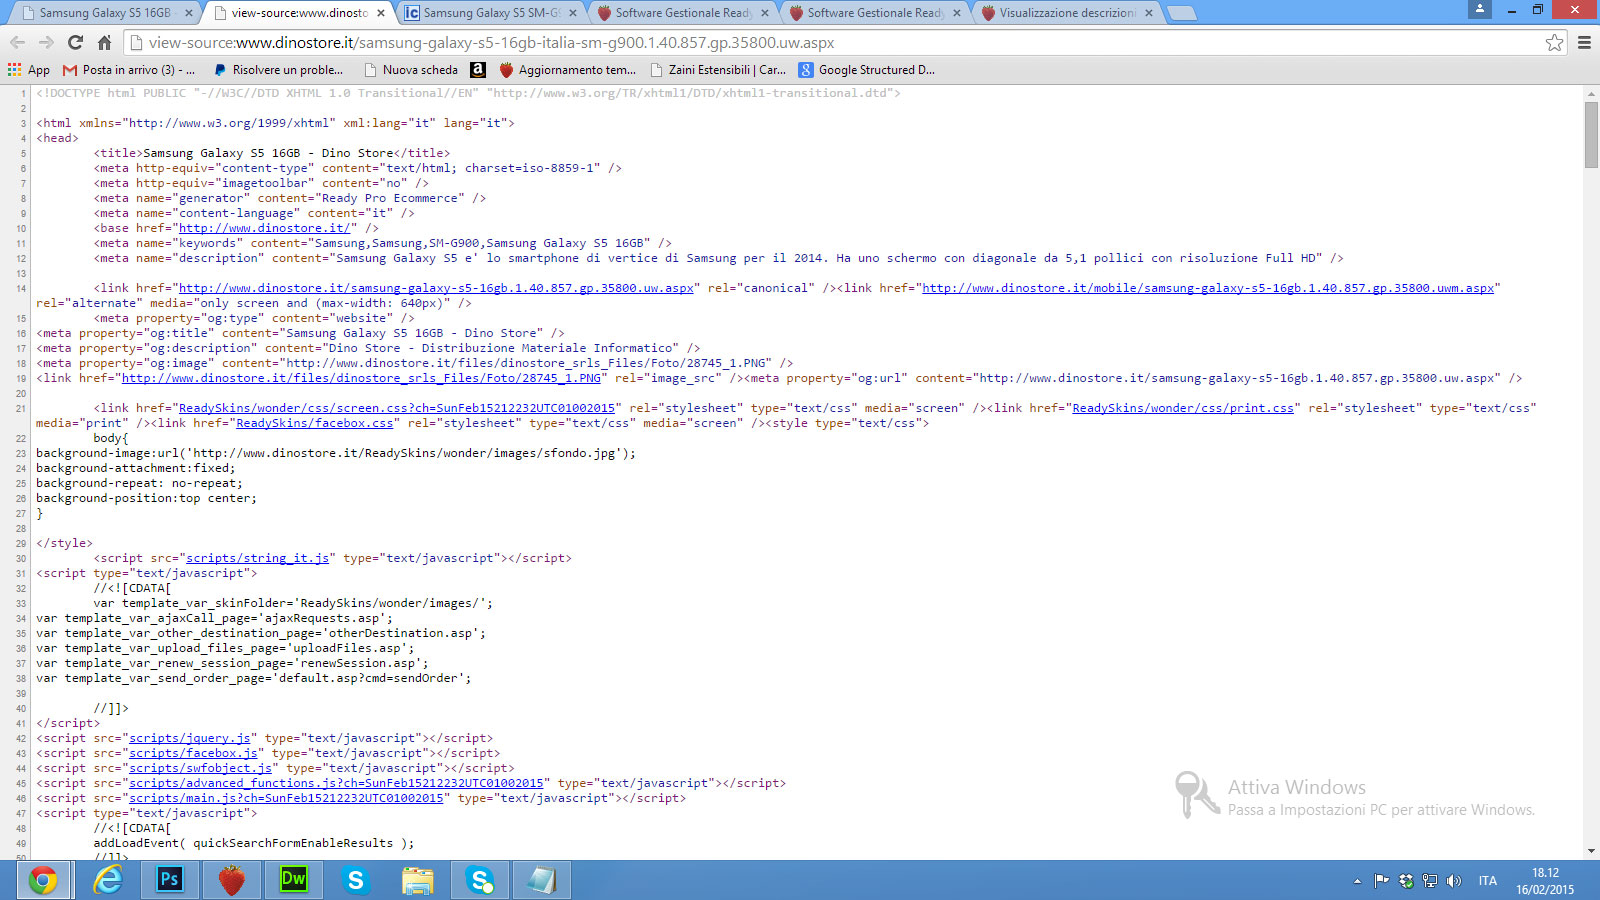Open the first Skype taskbar icon

point(355,880)
